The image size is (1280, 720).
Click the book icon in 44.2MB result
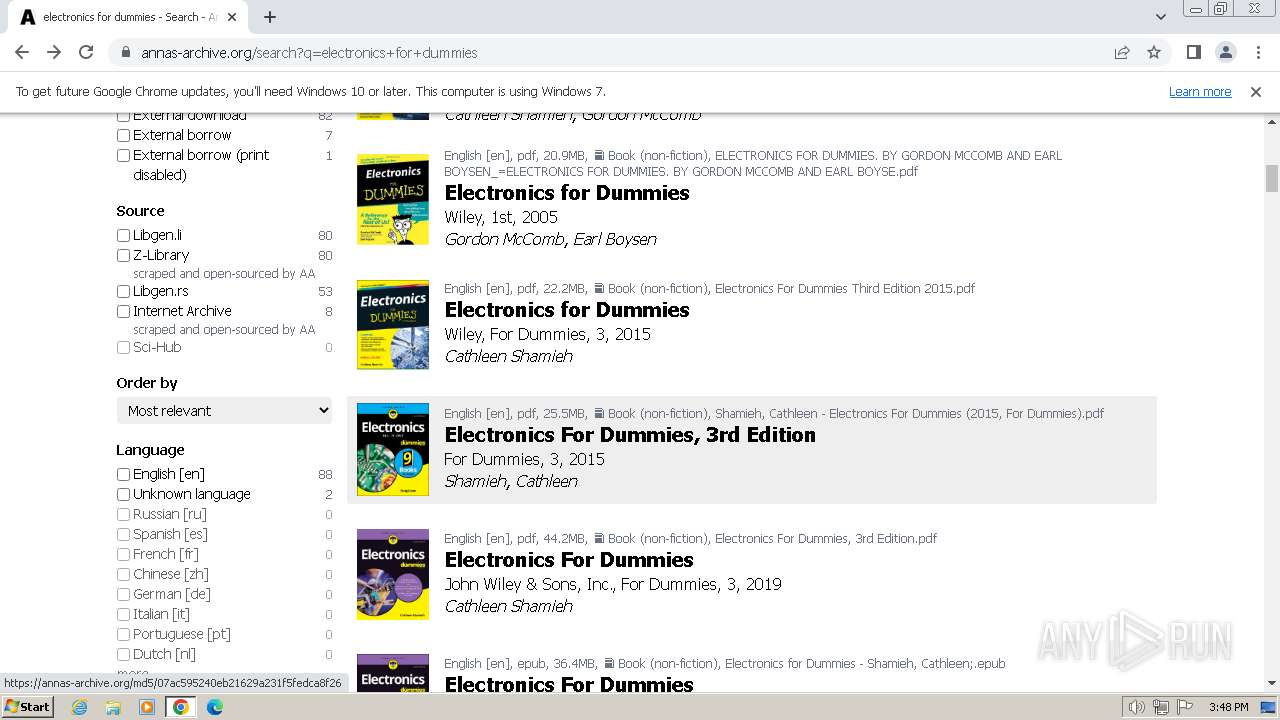tap(599, 538)
